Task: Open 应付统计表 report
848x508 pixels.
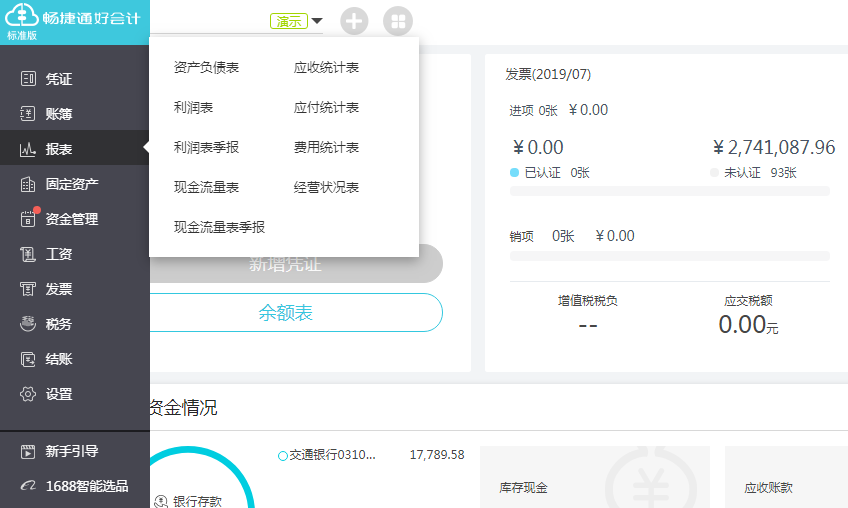Action: click(x=326, y=108)
